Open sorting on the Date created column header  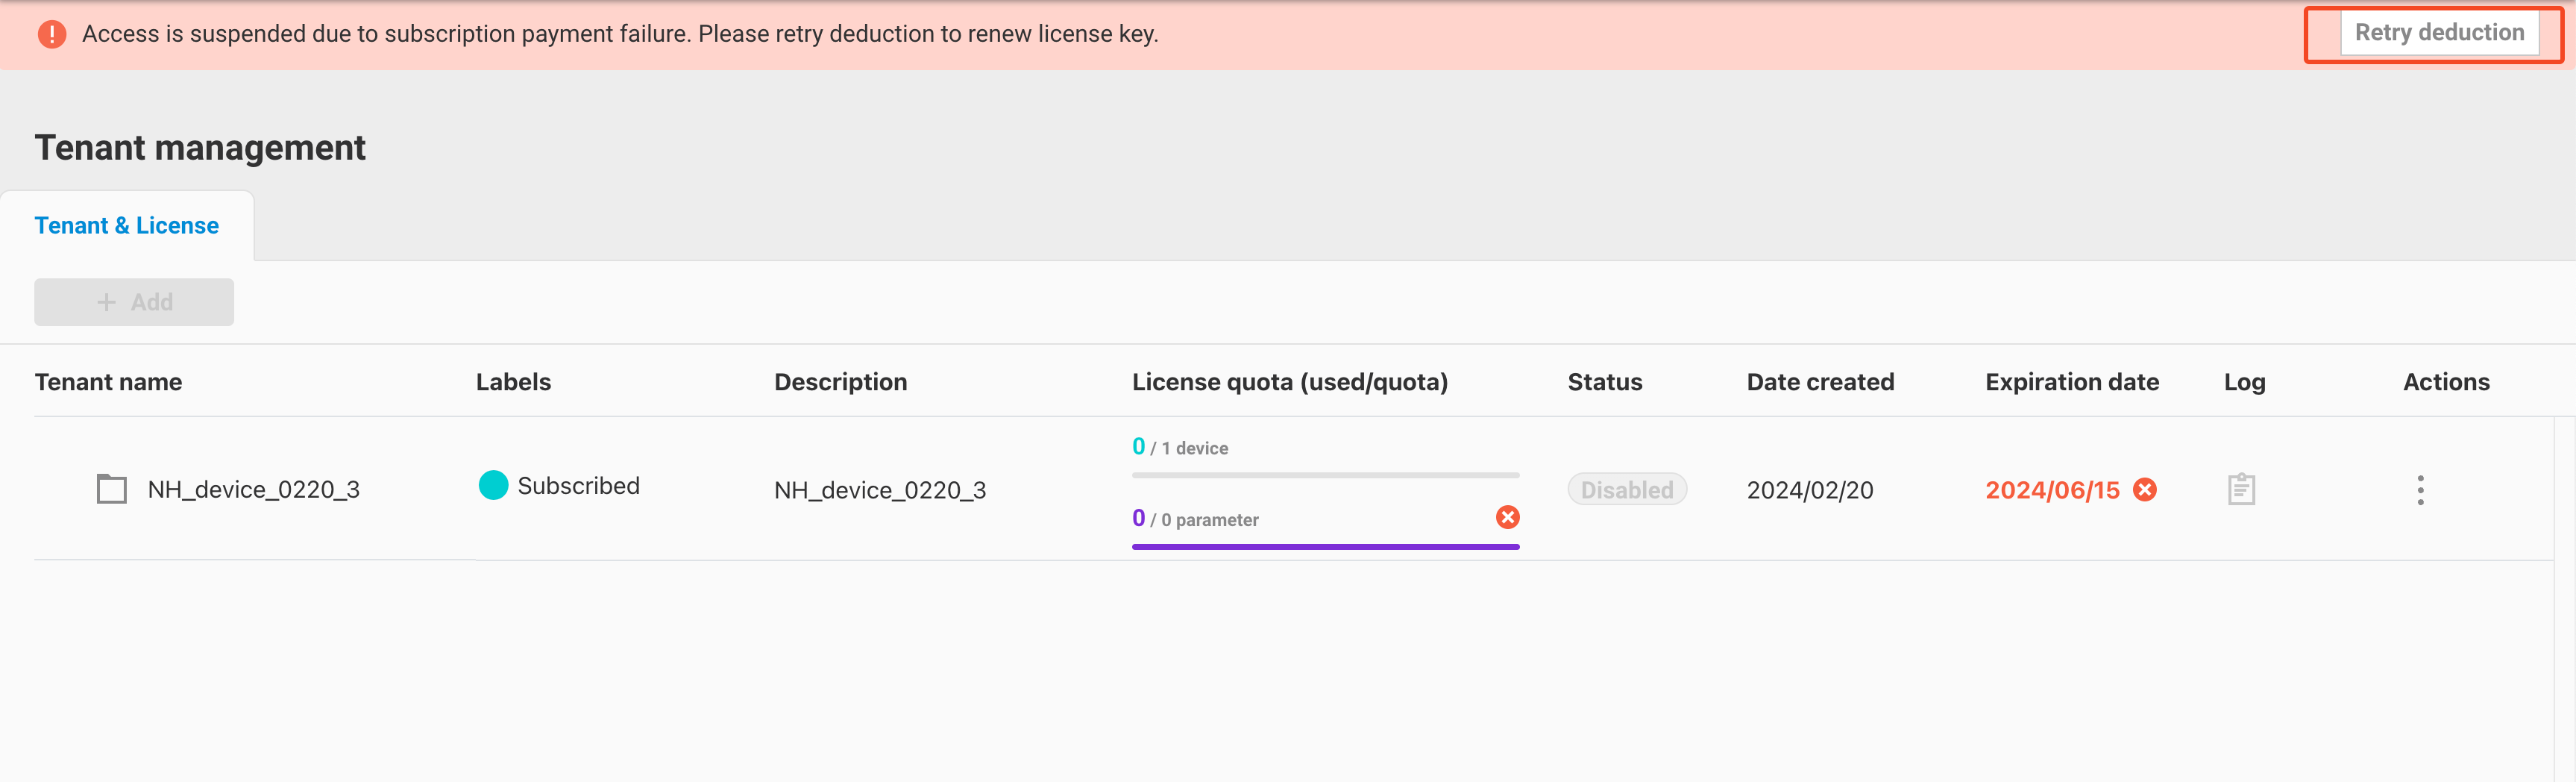[1820, 381]
